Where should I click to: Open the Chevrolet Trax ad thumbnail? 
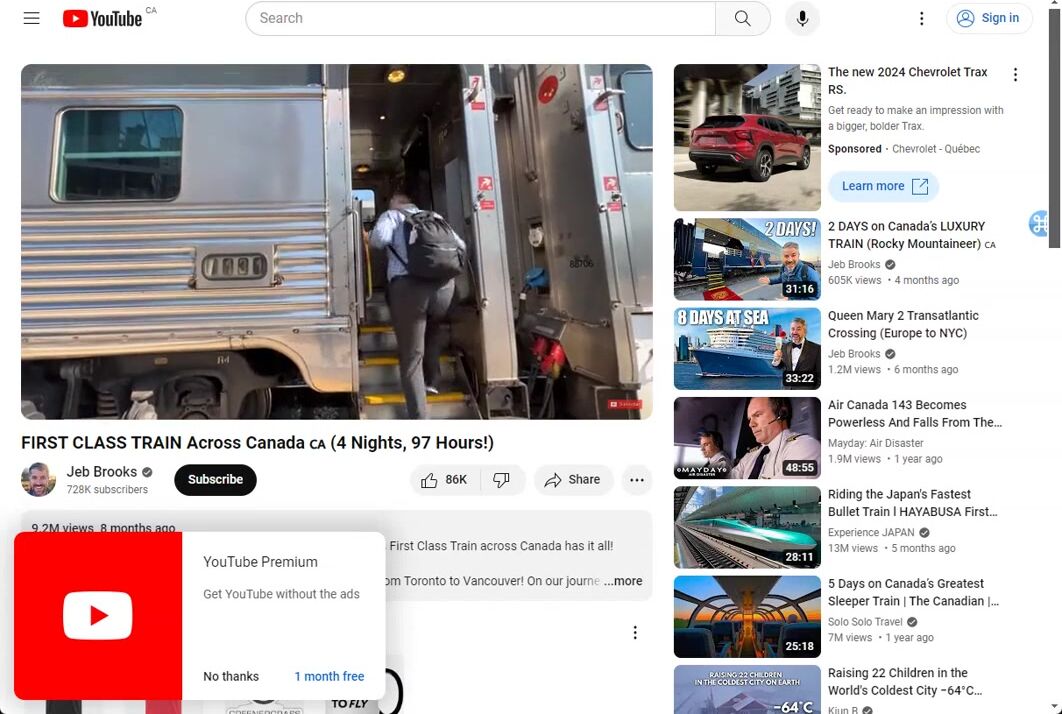[x=747, y=138]
